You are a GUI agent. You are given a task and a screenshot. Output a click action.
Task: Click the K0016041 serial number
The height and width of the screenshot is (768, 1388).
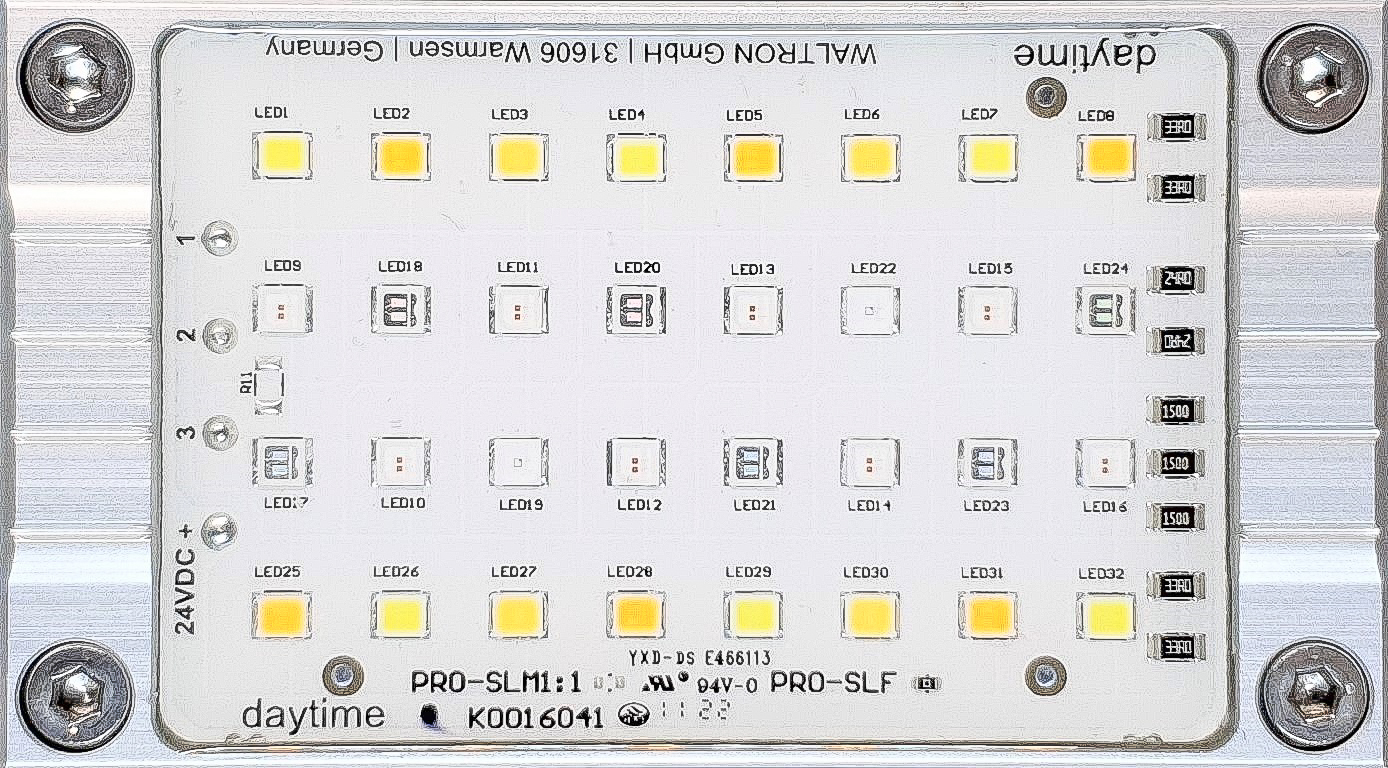pos(535,718)
